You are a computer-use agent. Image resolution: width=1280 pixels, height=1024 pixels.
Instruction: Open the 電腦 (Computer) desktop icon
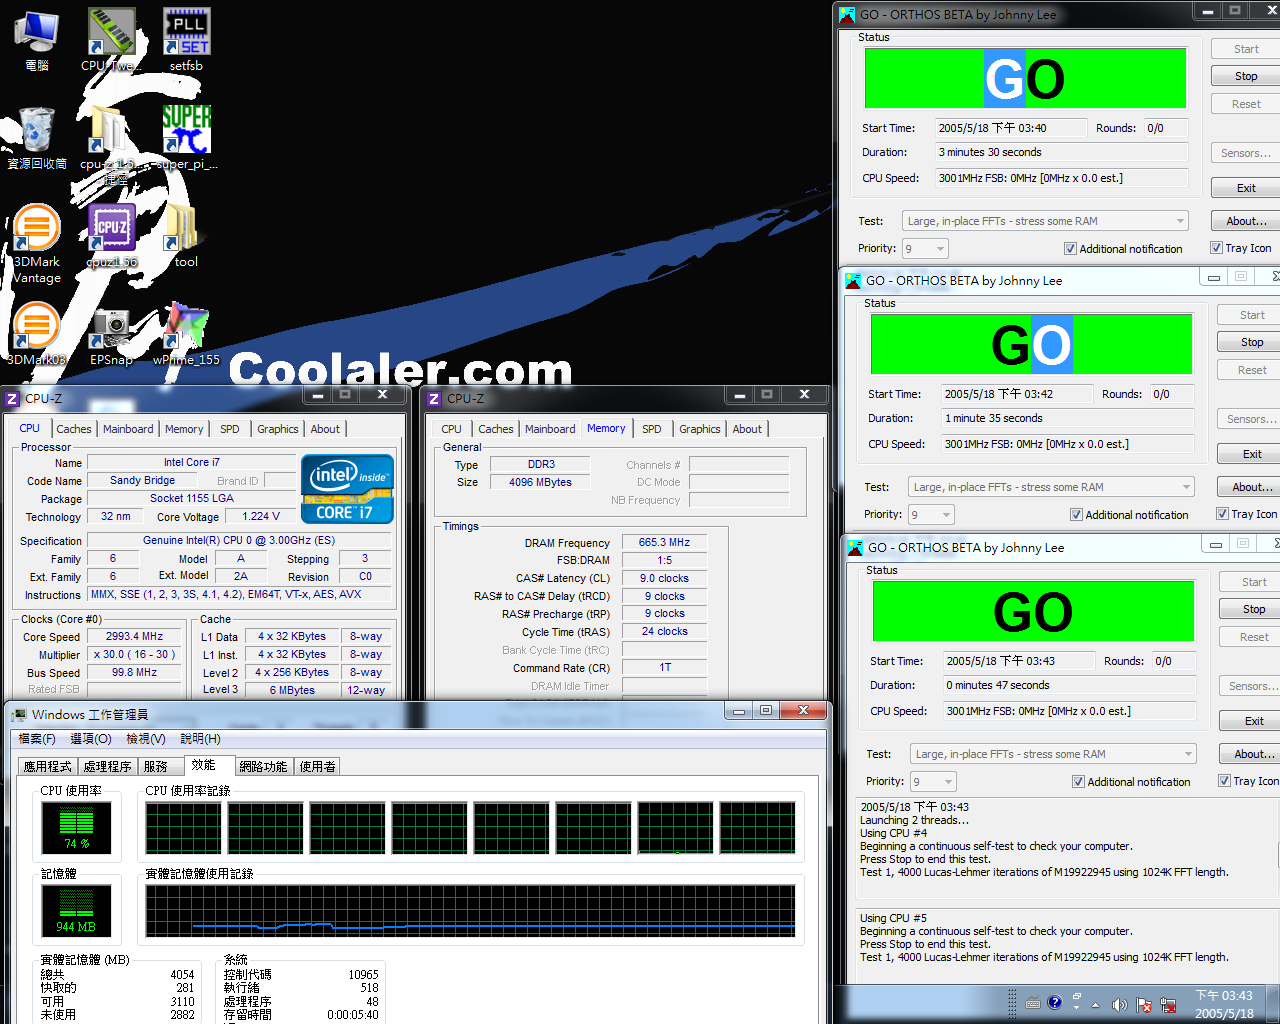tap(37, 40)
